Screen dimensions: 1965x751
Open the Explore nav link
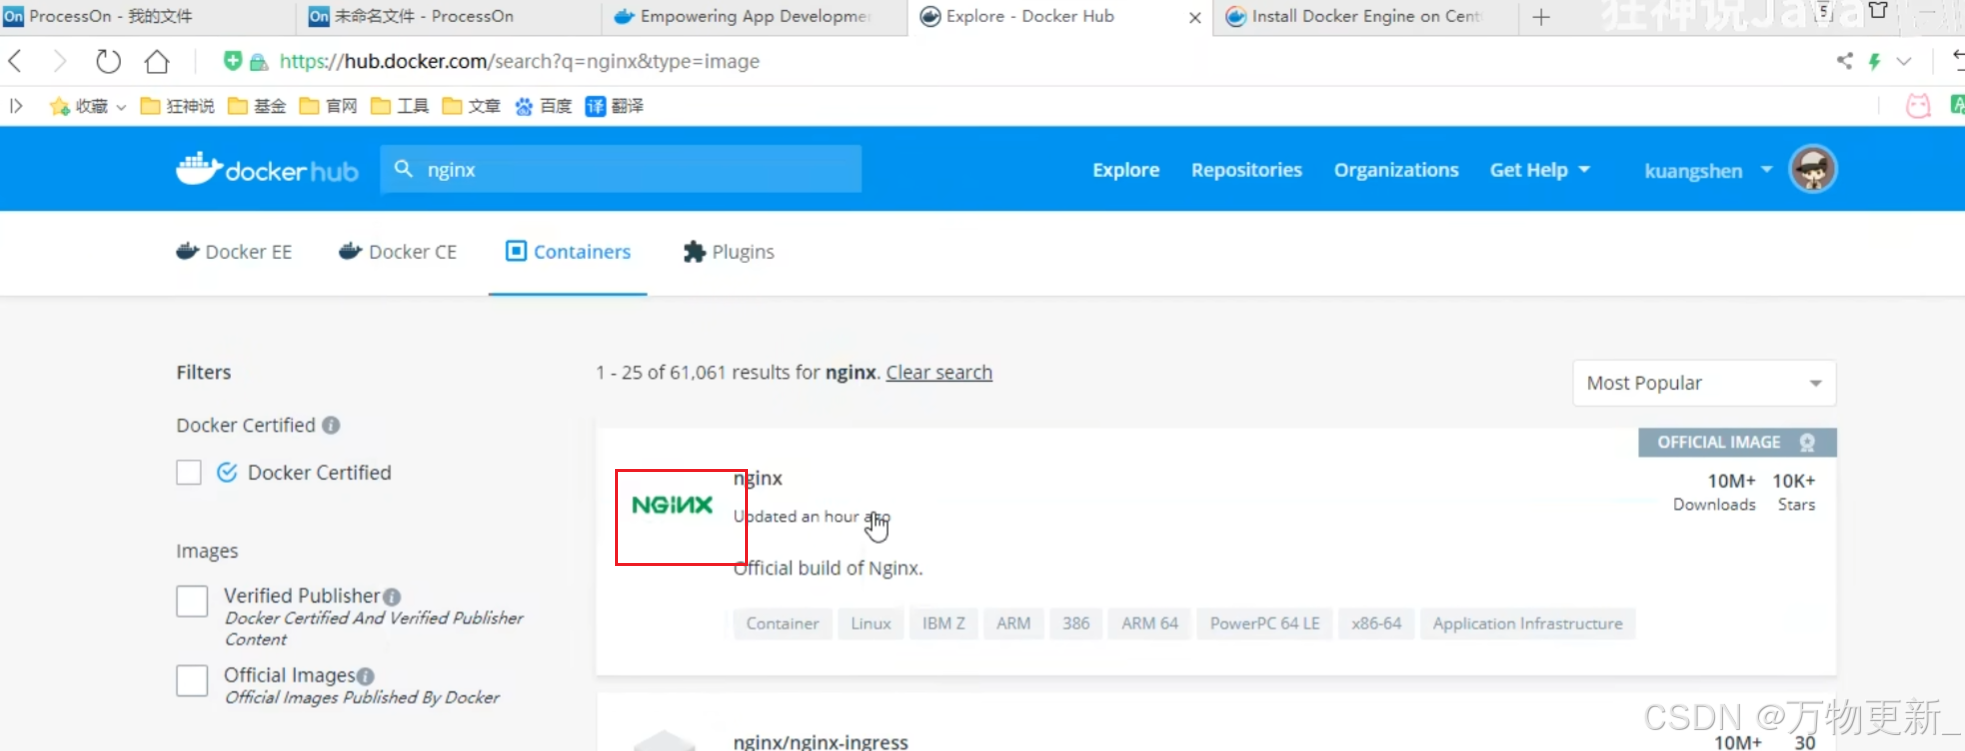pos(1126,170)
